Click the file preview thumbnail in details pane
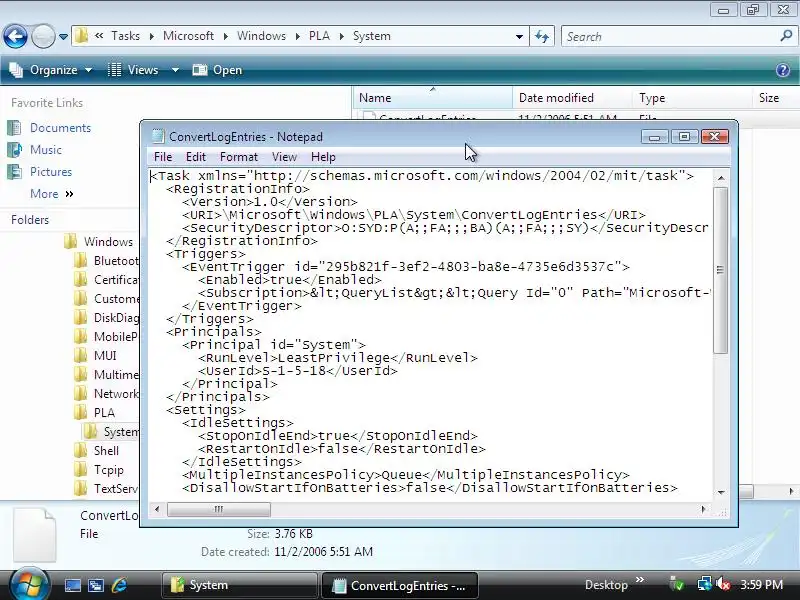Viewport: 800px width, 600px height. [35, 535]
